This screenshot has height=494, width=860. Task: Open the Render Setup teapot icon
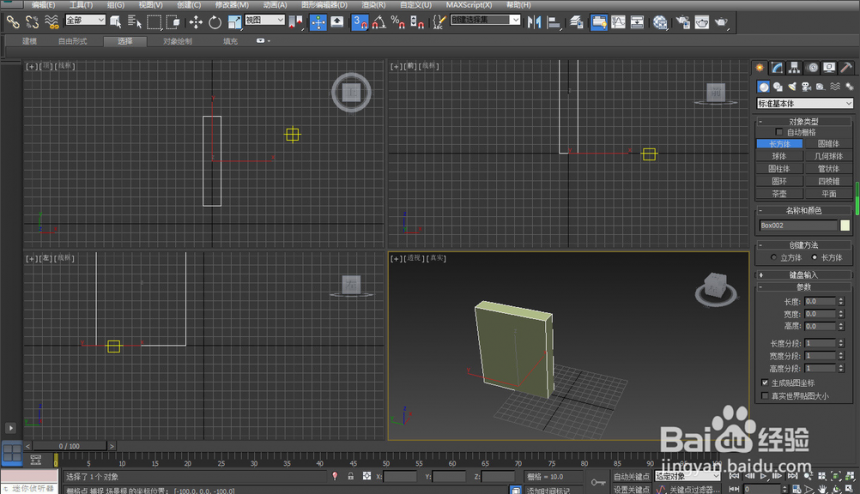pyautogui.click(x=683, y=22)
